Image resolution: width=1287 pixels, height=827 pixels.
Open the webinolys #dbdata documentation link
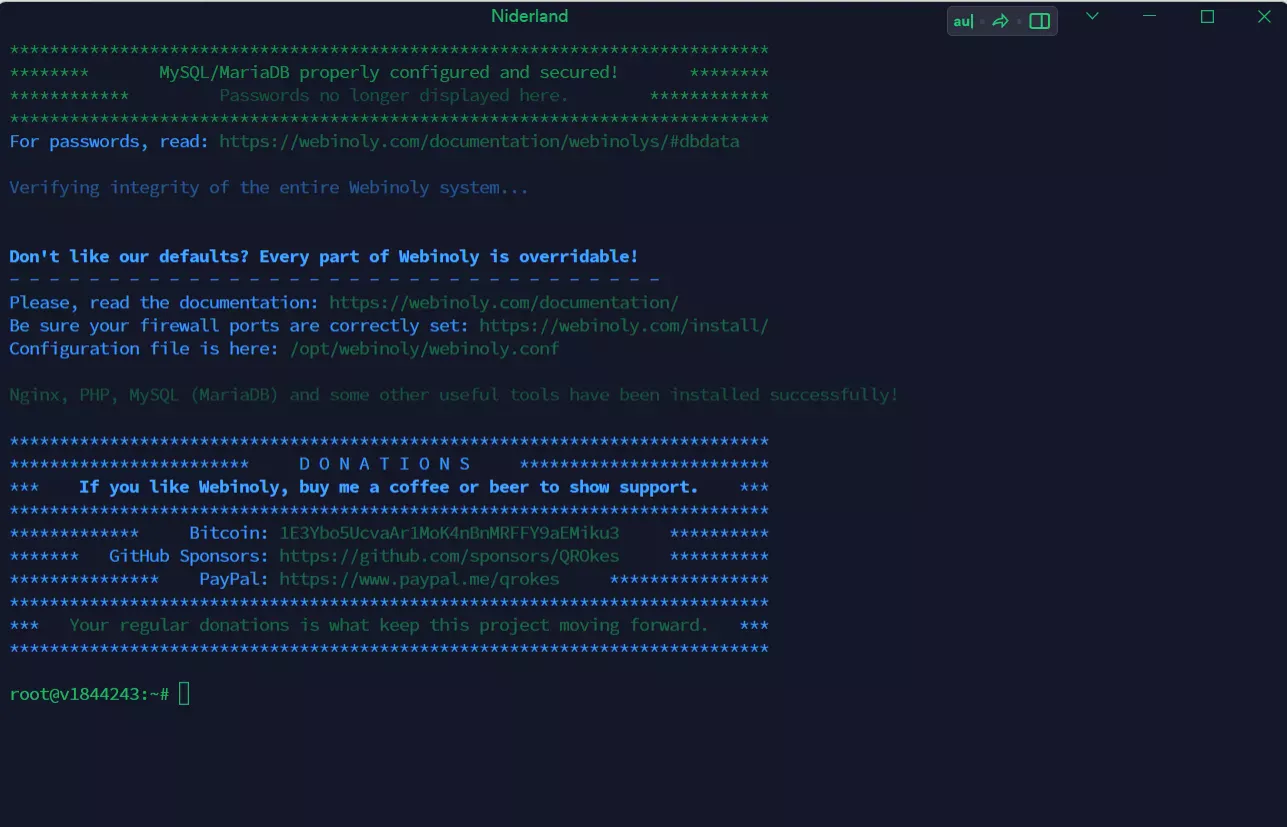[479, 141]
